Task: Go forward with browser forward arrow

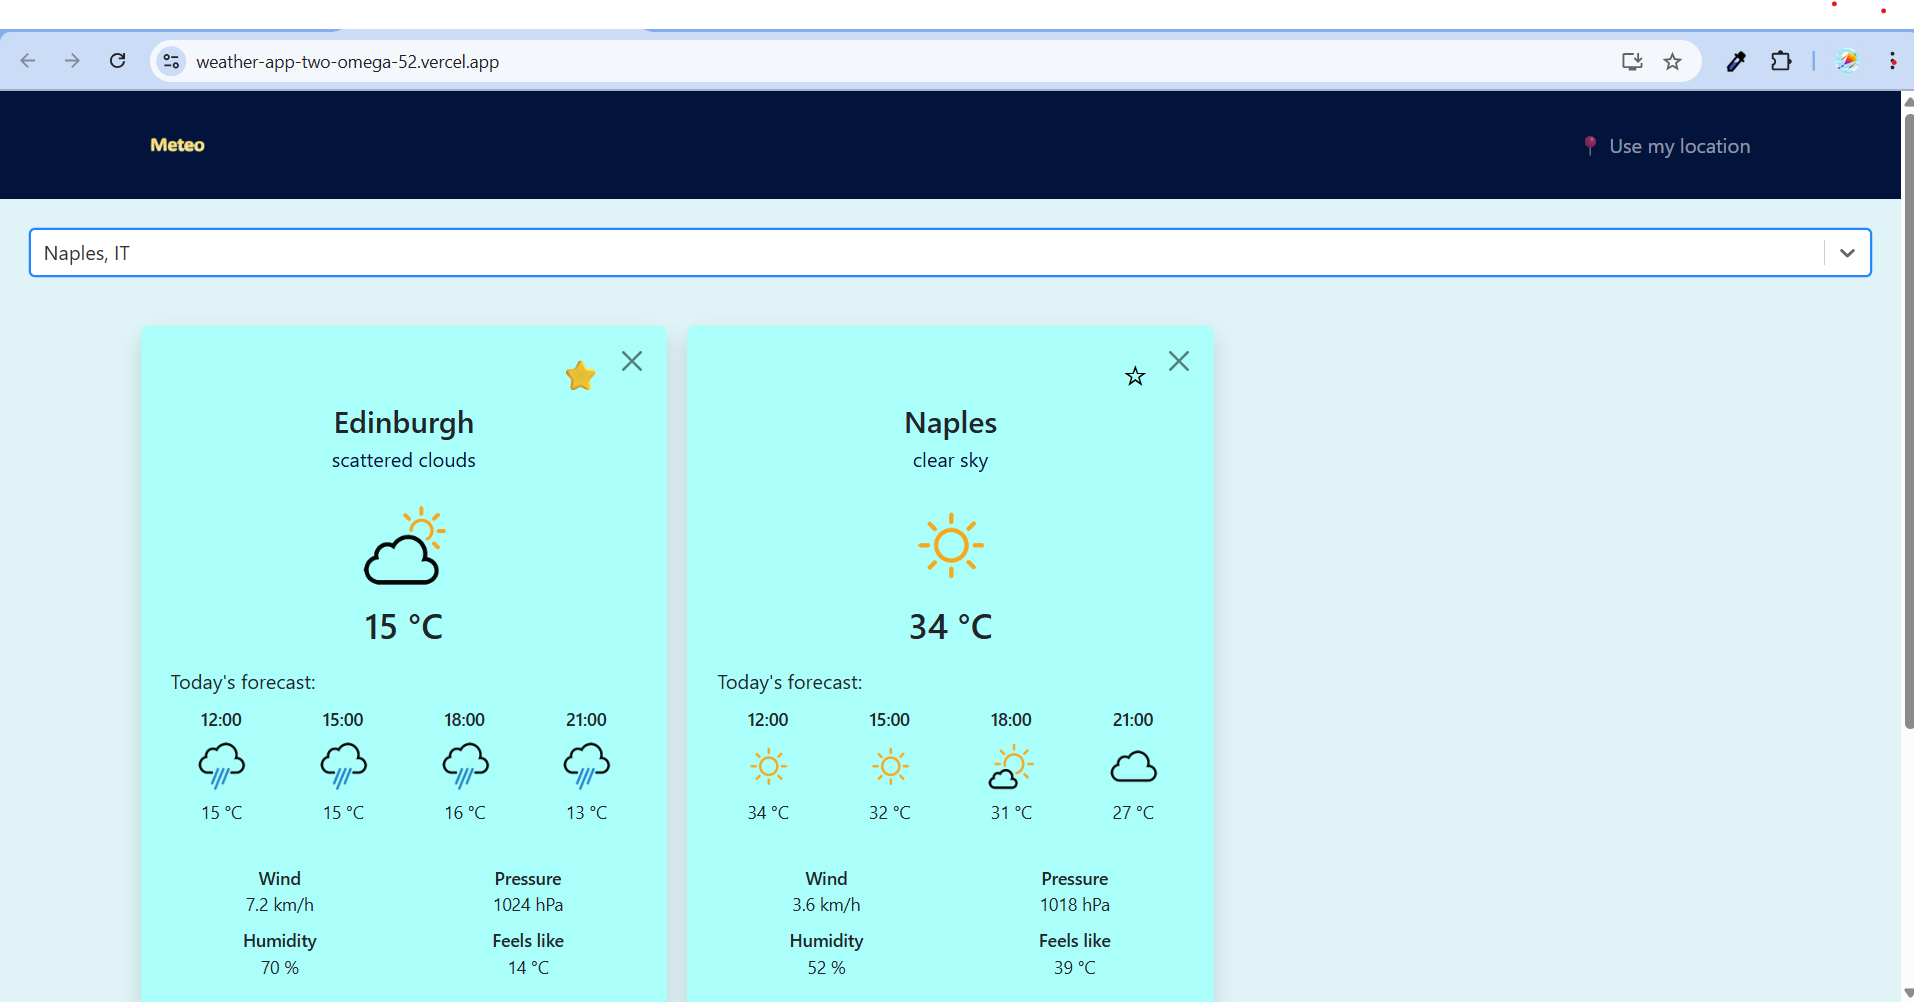Action: [72, 61]
